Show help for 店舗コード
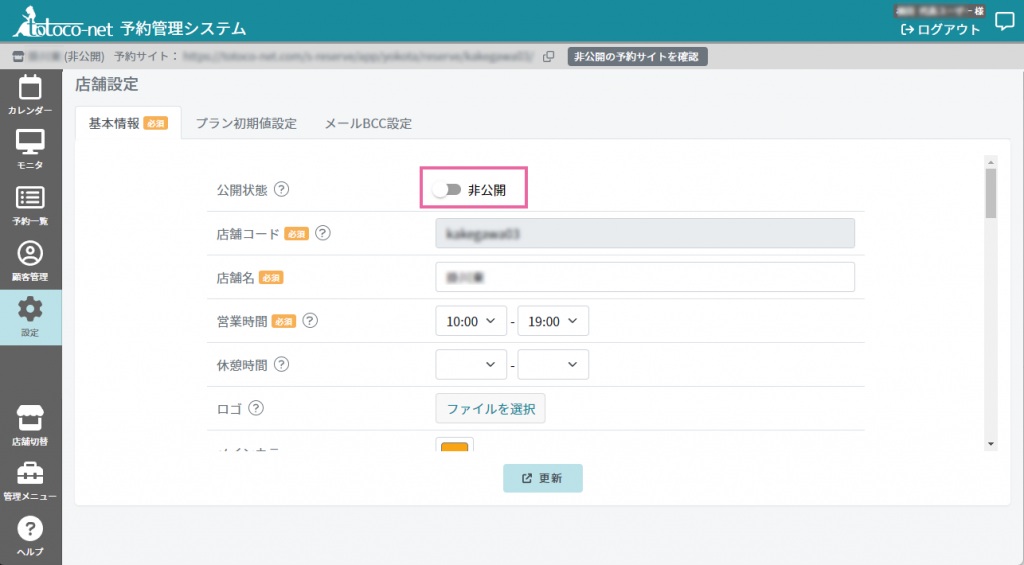Screen dimensions: 1024x565 click(x=323, y=233)
